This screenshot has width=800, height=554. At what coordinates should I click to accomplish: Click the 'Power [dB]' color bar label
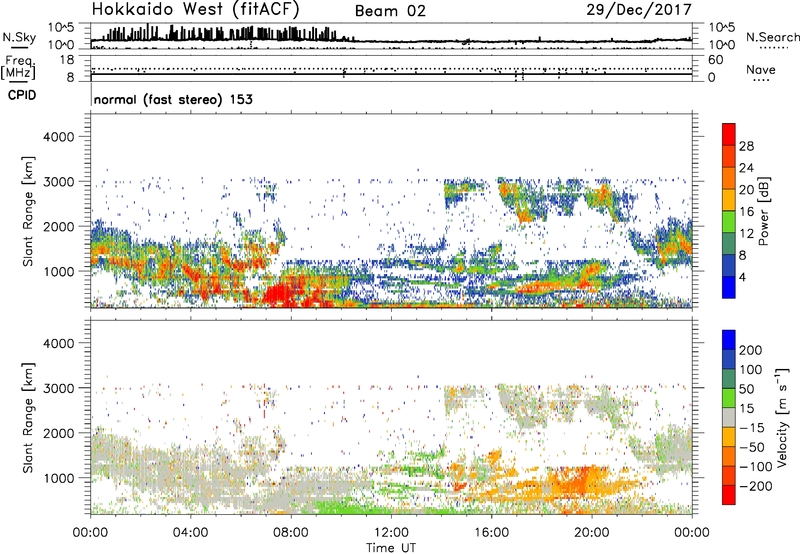pos(763,211)
